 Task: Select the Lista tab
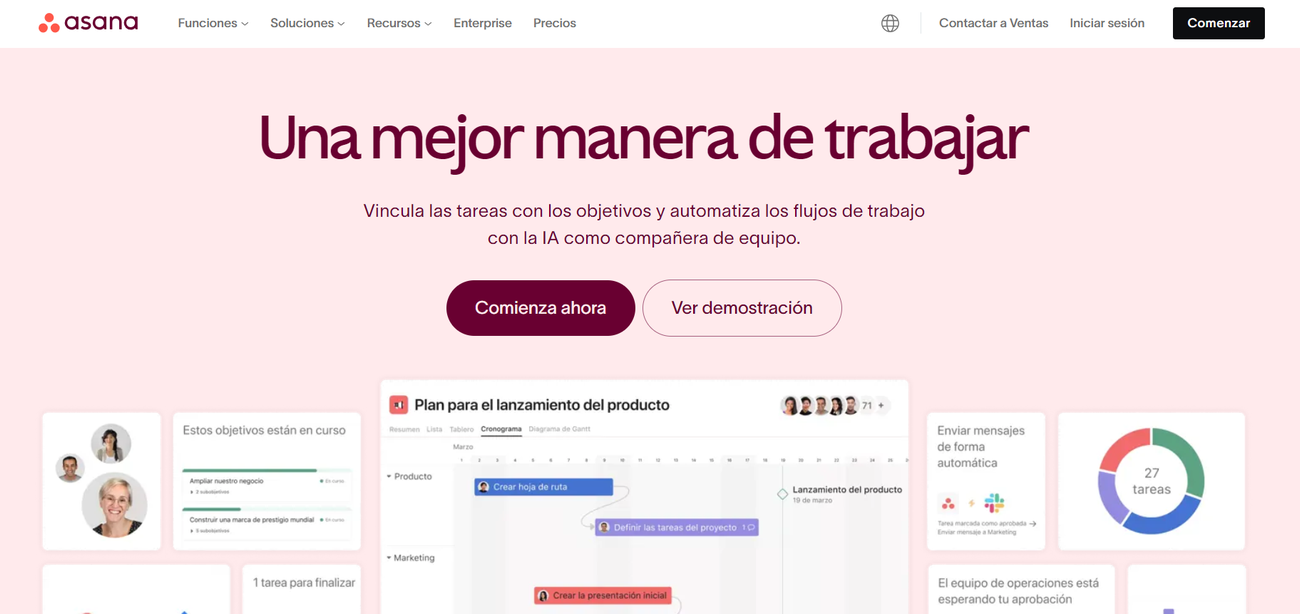[x=434, y=427]
